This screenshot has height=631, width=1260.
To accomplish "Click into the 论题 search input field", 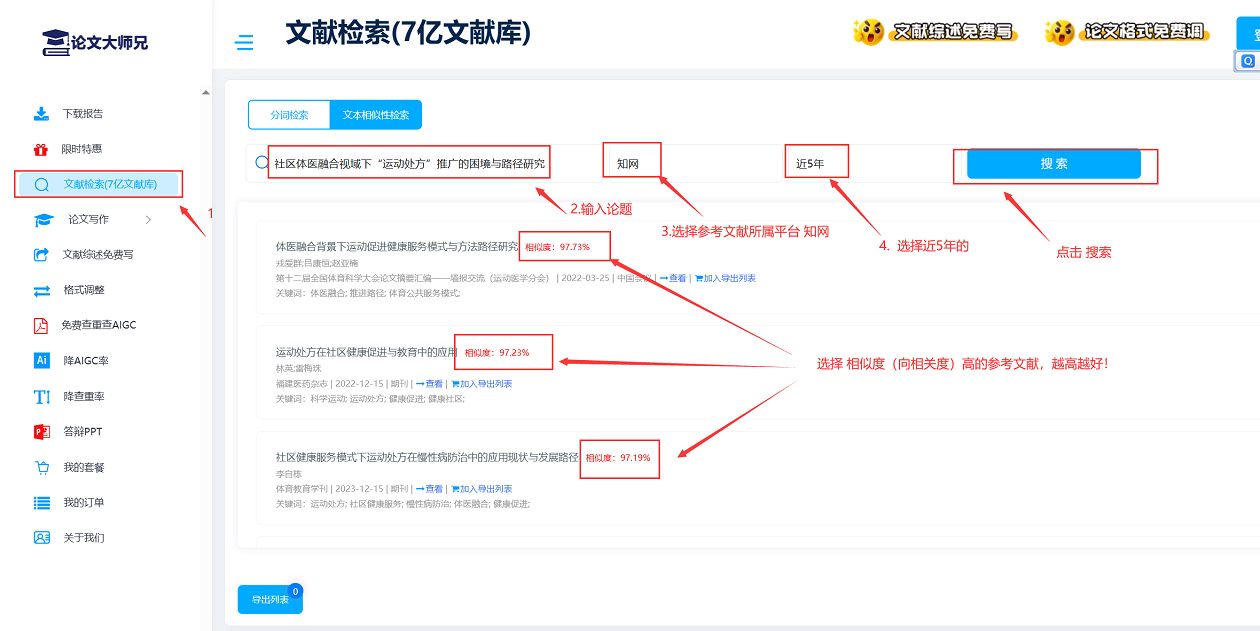I will point(410,164).
